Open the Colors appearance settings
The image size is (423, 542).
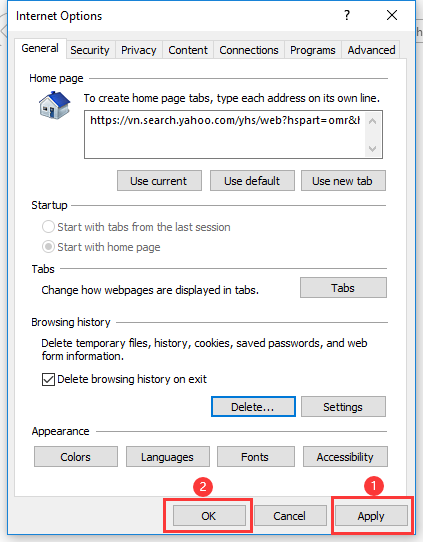pos(76,457)
